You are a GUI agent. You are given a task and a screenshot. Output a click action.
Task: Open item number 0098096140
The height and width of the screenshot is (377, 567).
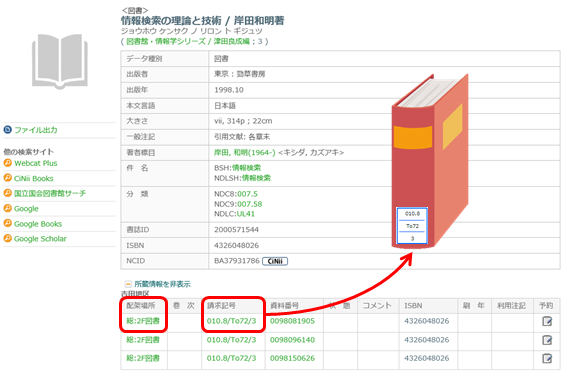[x=293, y=340]
